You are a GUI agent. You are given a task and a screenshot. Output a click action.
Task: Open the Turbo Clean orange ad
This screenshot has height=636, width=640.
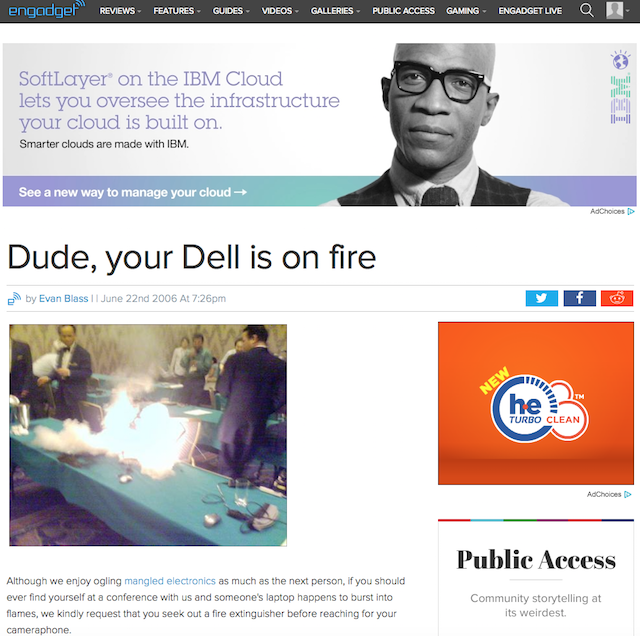pyautogui.click(x=536, y=403)
